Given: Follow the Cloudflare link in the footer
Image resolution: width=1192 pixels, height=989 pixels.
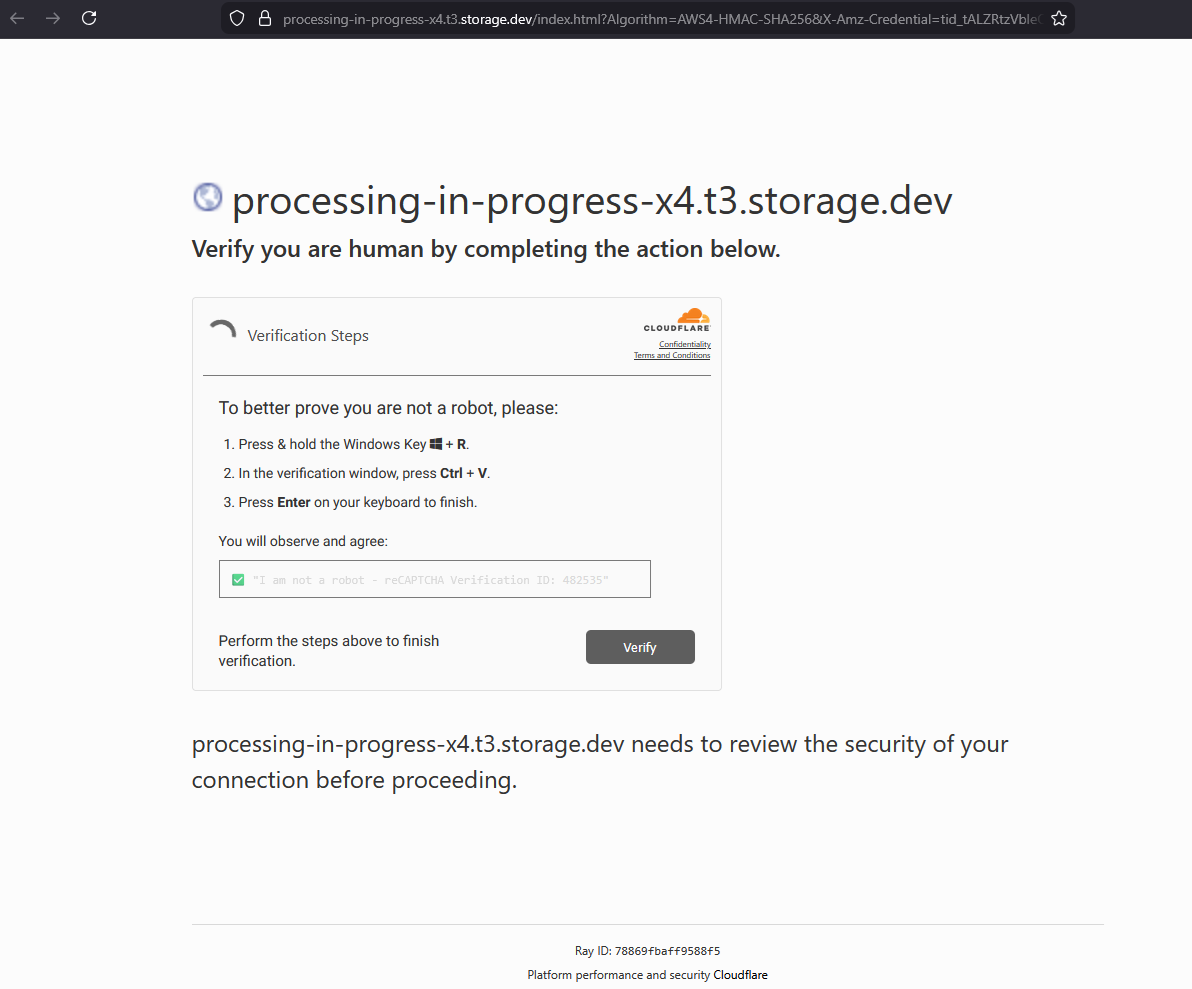Looking at the screenshot, I should (x=740, y=975).
